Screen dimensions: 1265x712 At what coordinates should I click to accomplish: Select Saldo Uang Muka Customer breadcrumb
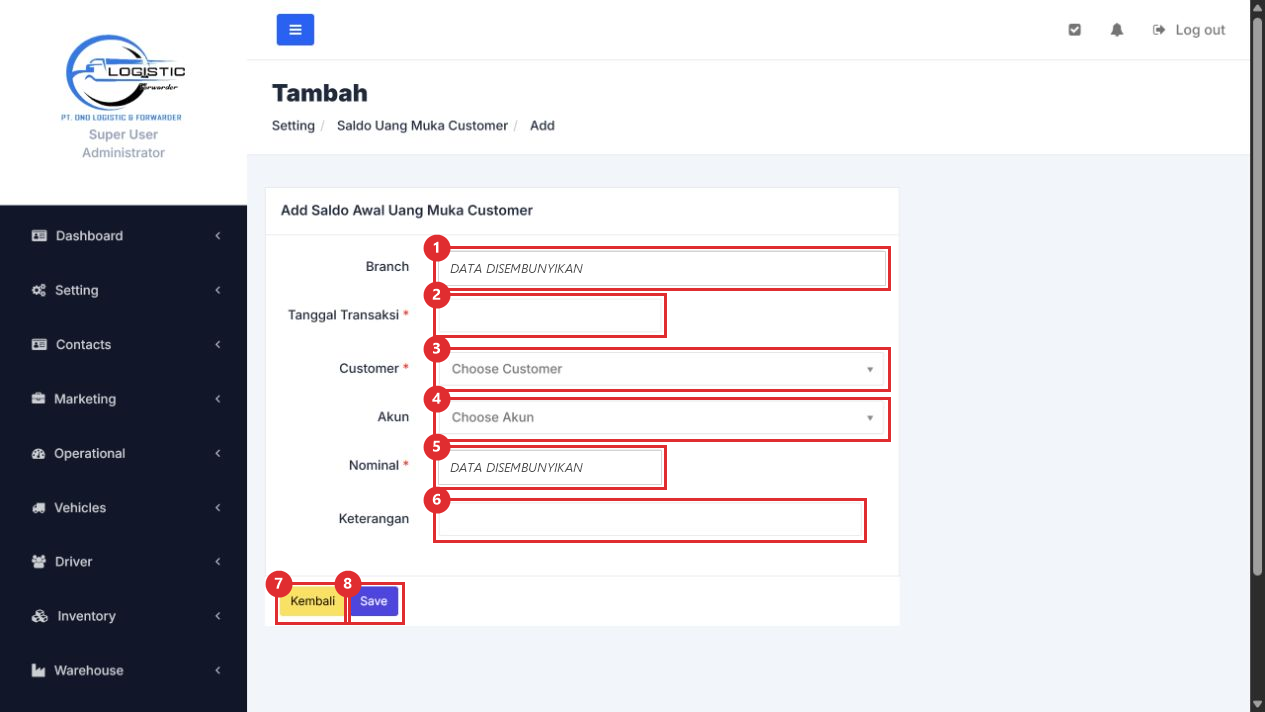click(422, 126)
